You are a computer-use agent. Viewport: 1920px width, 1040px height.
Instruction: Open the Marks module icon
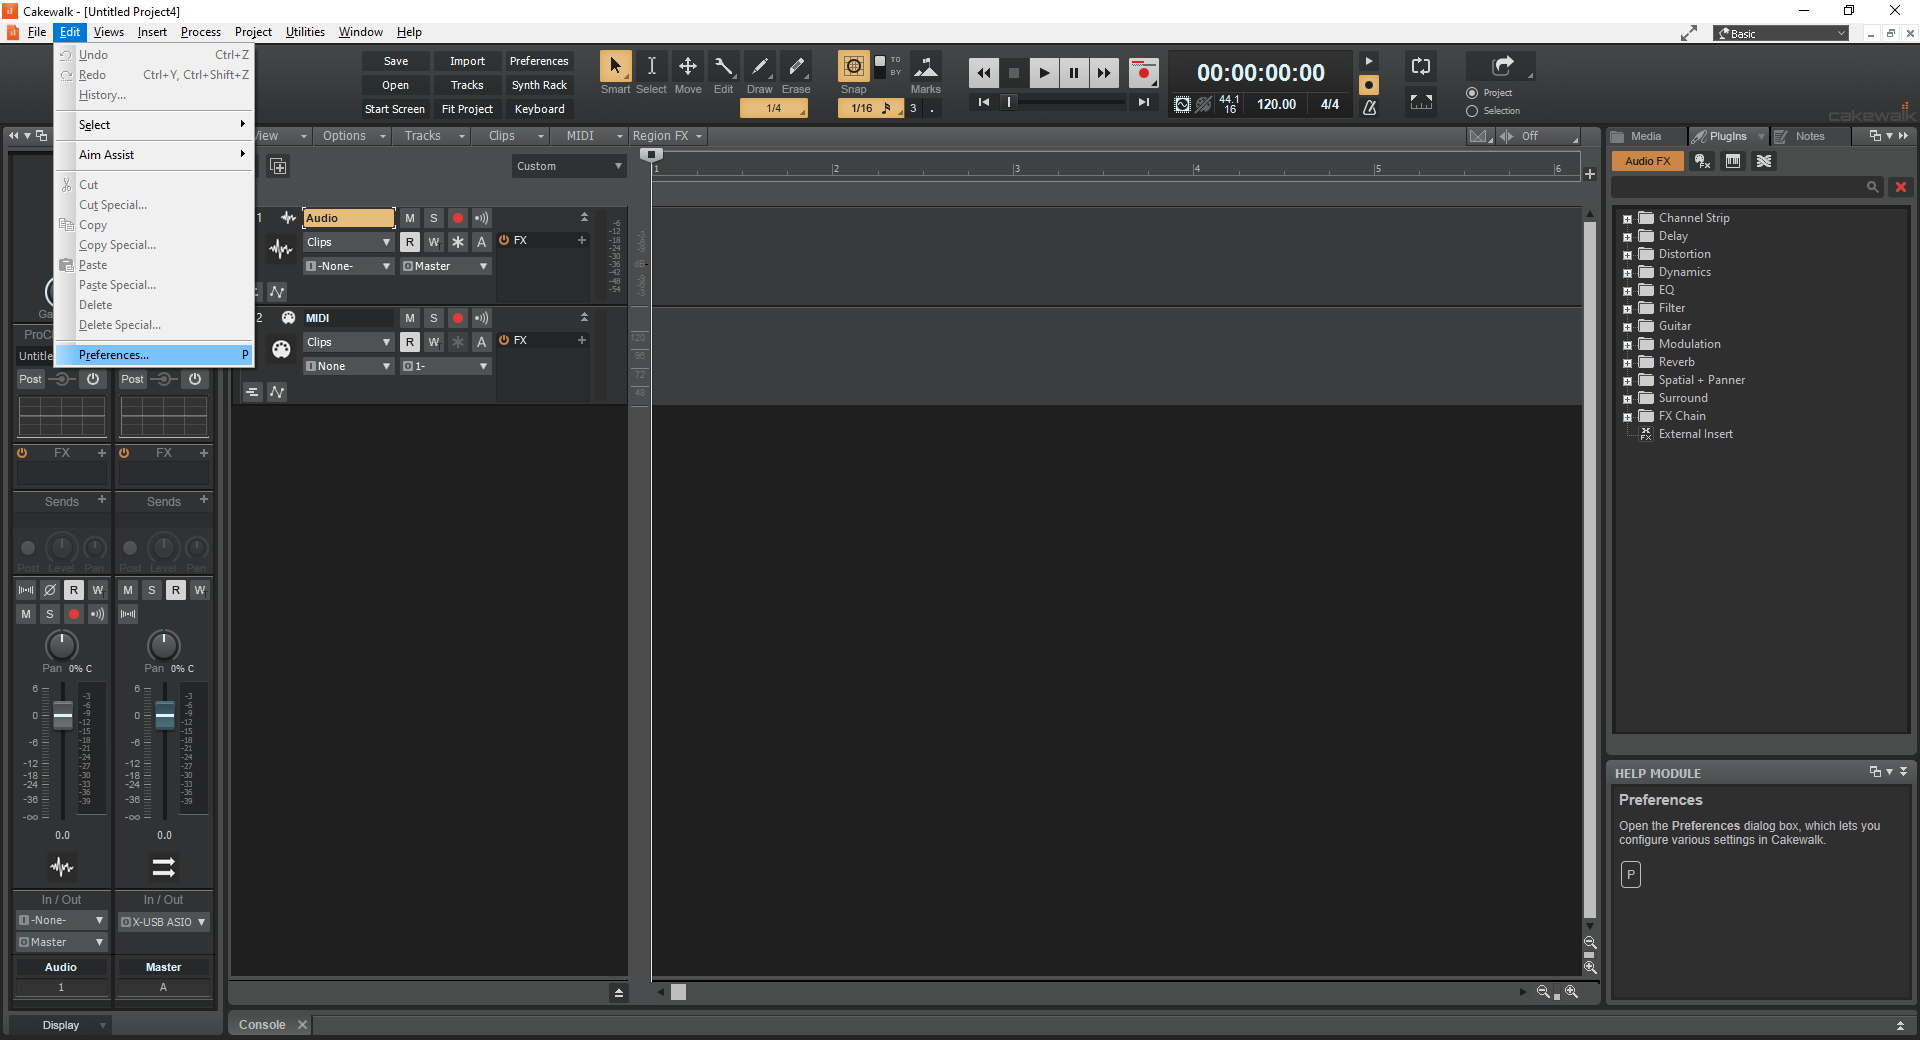click(x=926, y=67)
